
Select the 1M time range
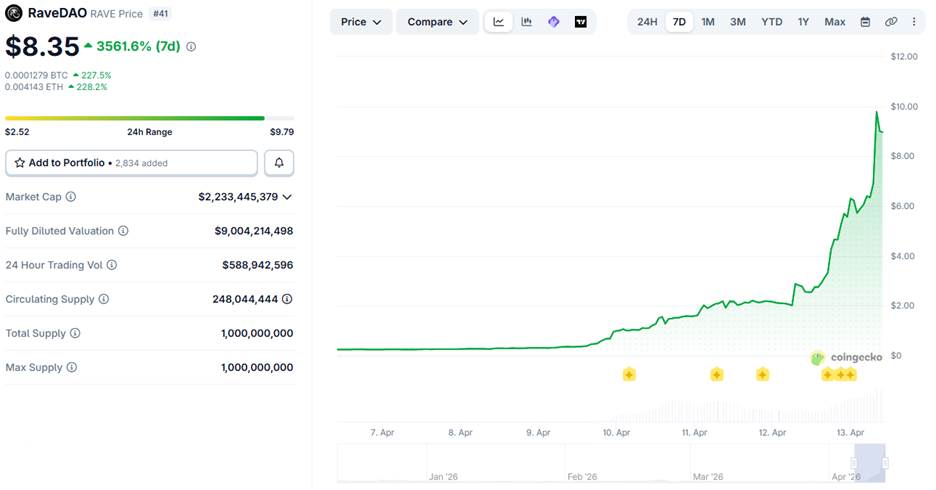coord(708,22)
